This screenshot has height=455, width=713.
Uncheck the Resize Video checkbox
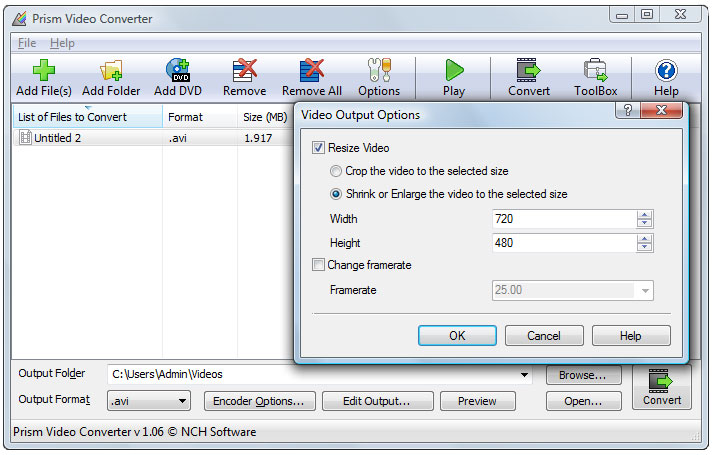click(318, 148)
